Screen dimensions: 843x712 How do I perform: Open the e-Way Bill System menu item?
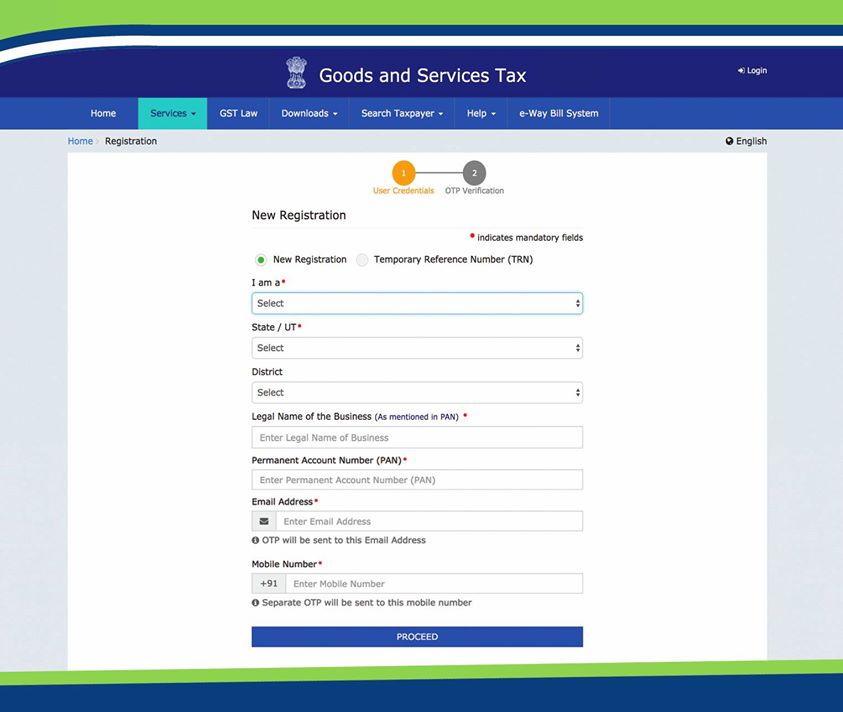tap(559, 113)
